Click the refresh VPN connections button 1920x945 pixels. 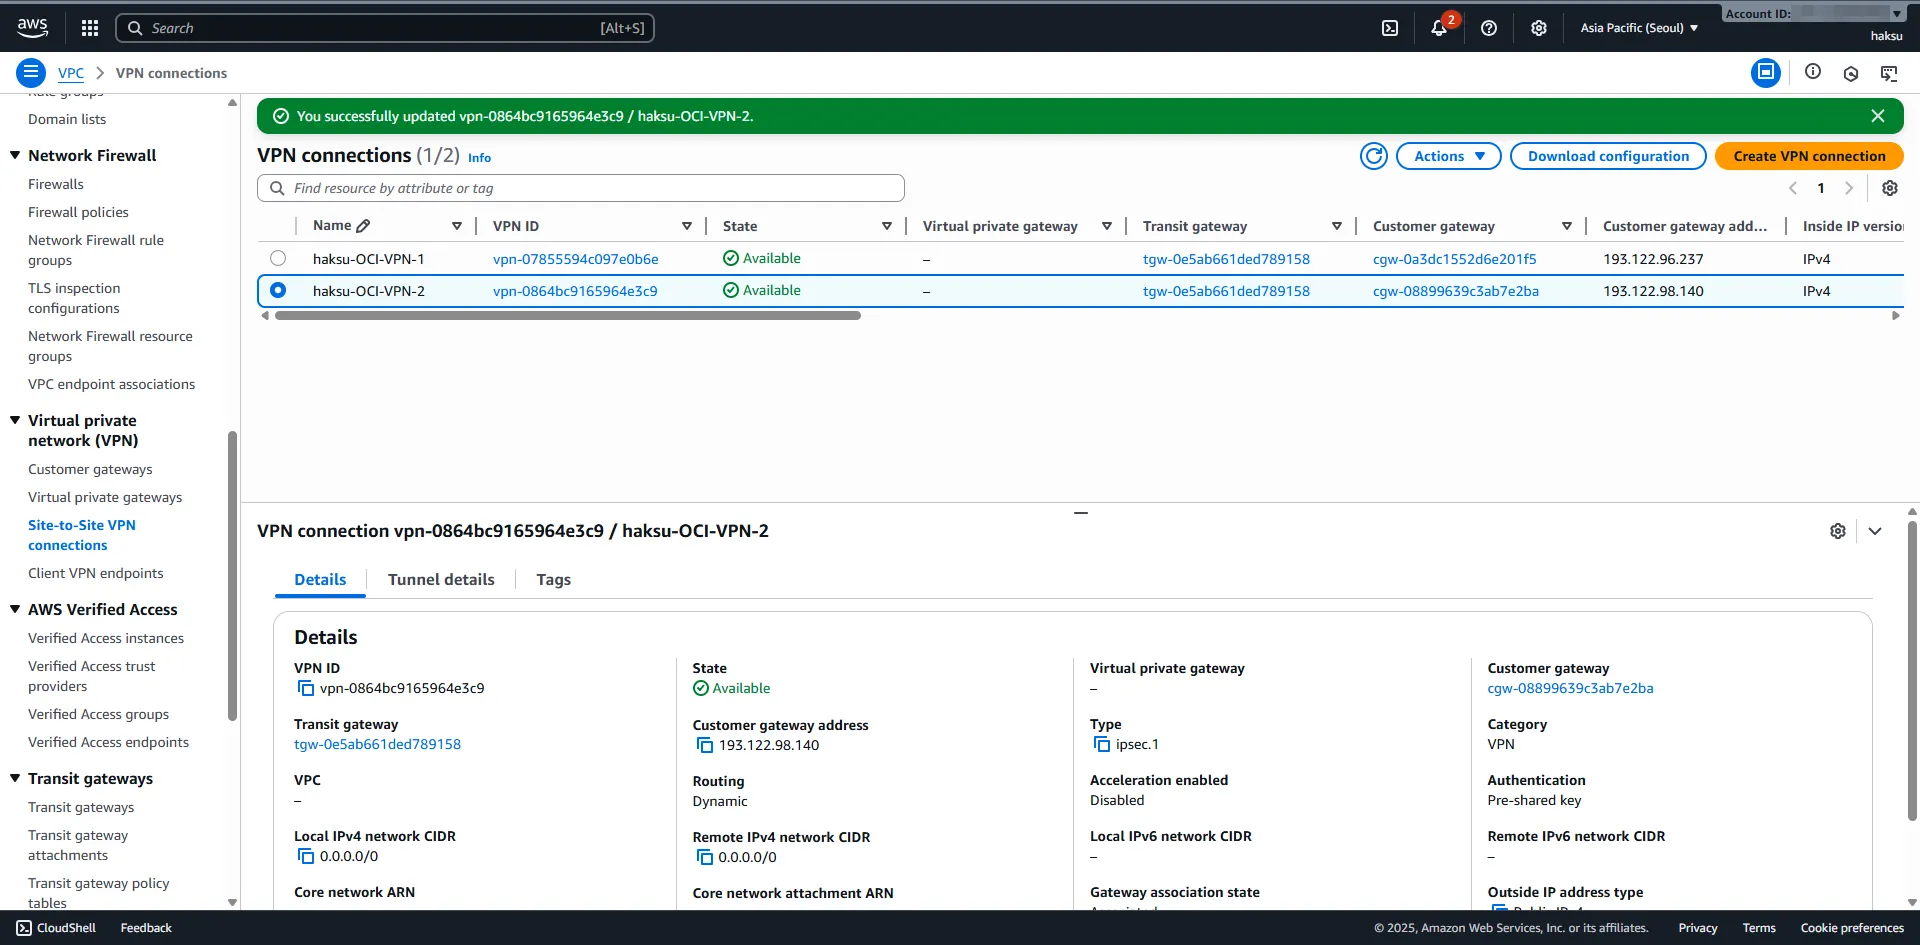(x=1374, y=156)
